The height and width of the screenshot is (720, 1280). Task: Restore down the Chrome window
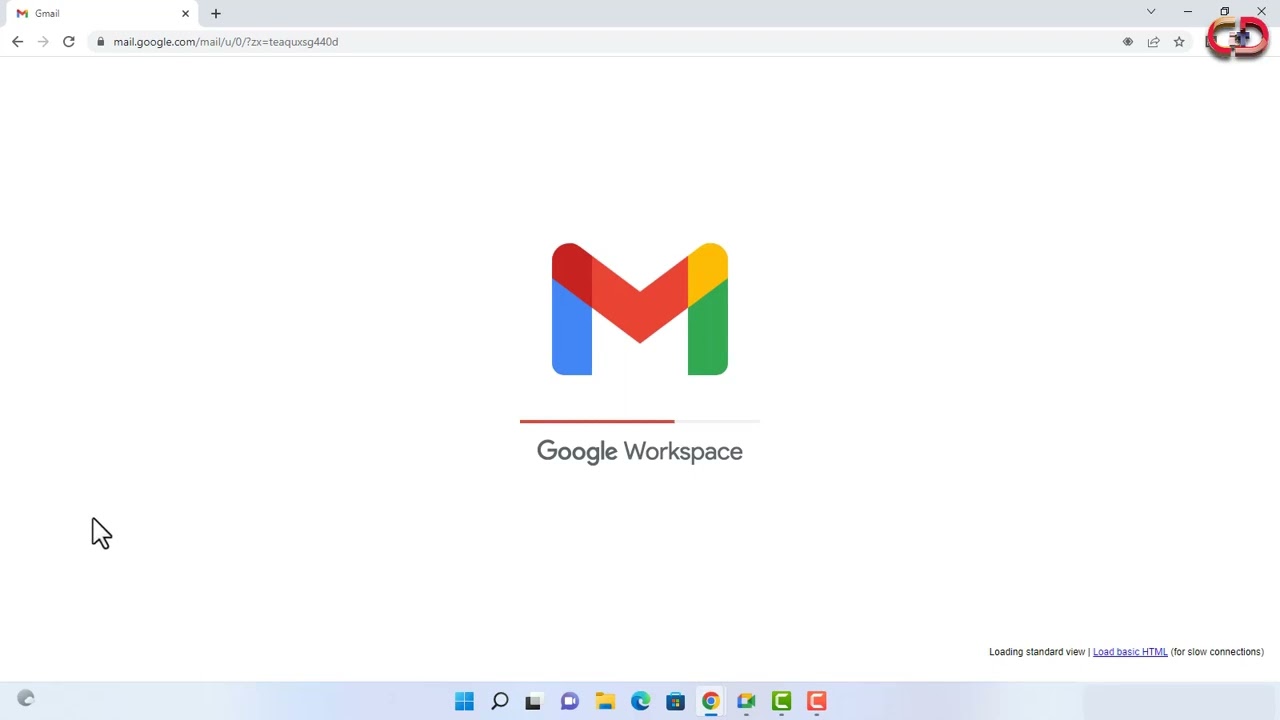tap(1225, 12)
